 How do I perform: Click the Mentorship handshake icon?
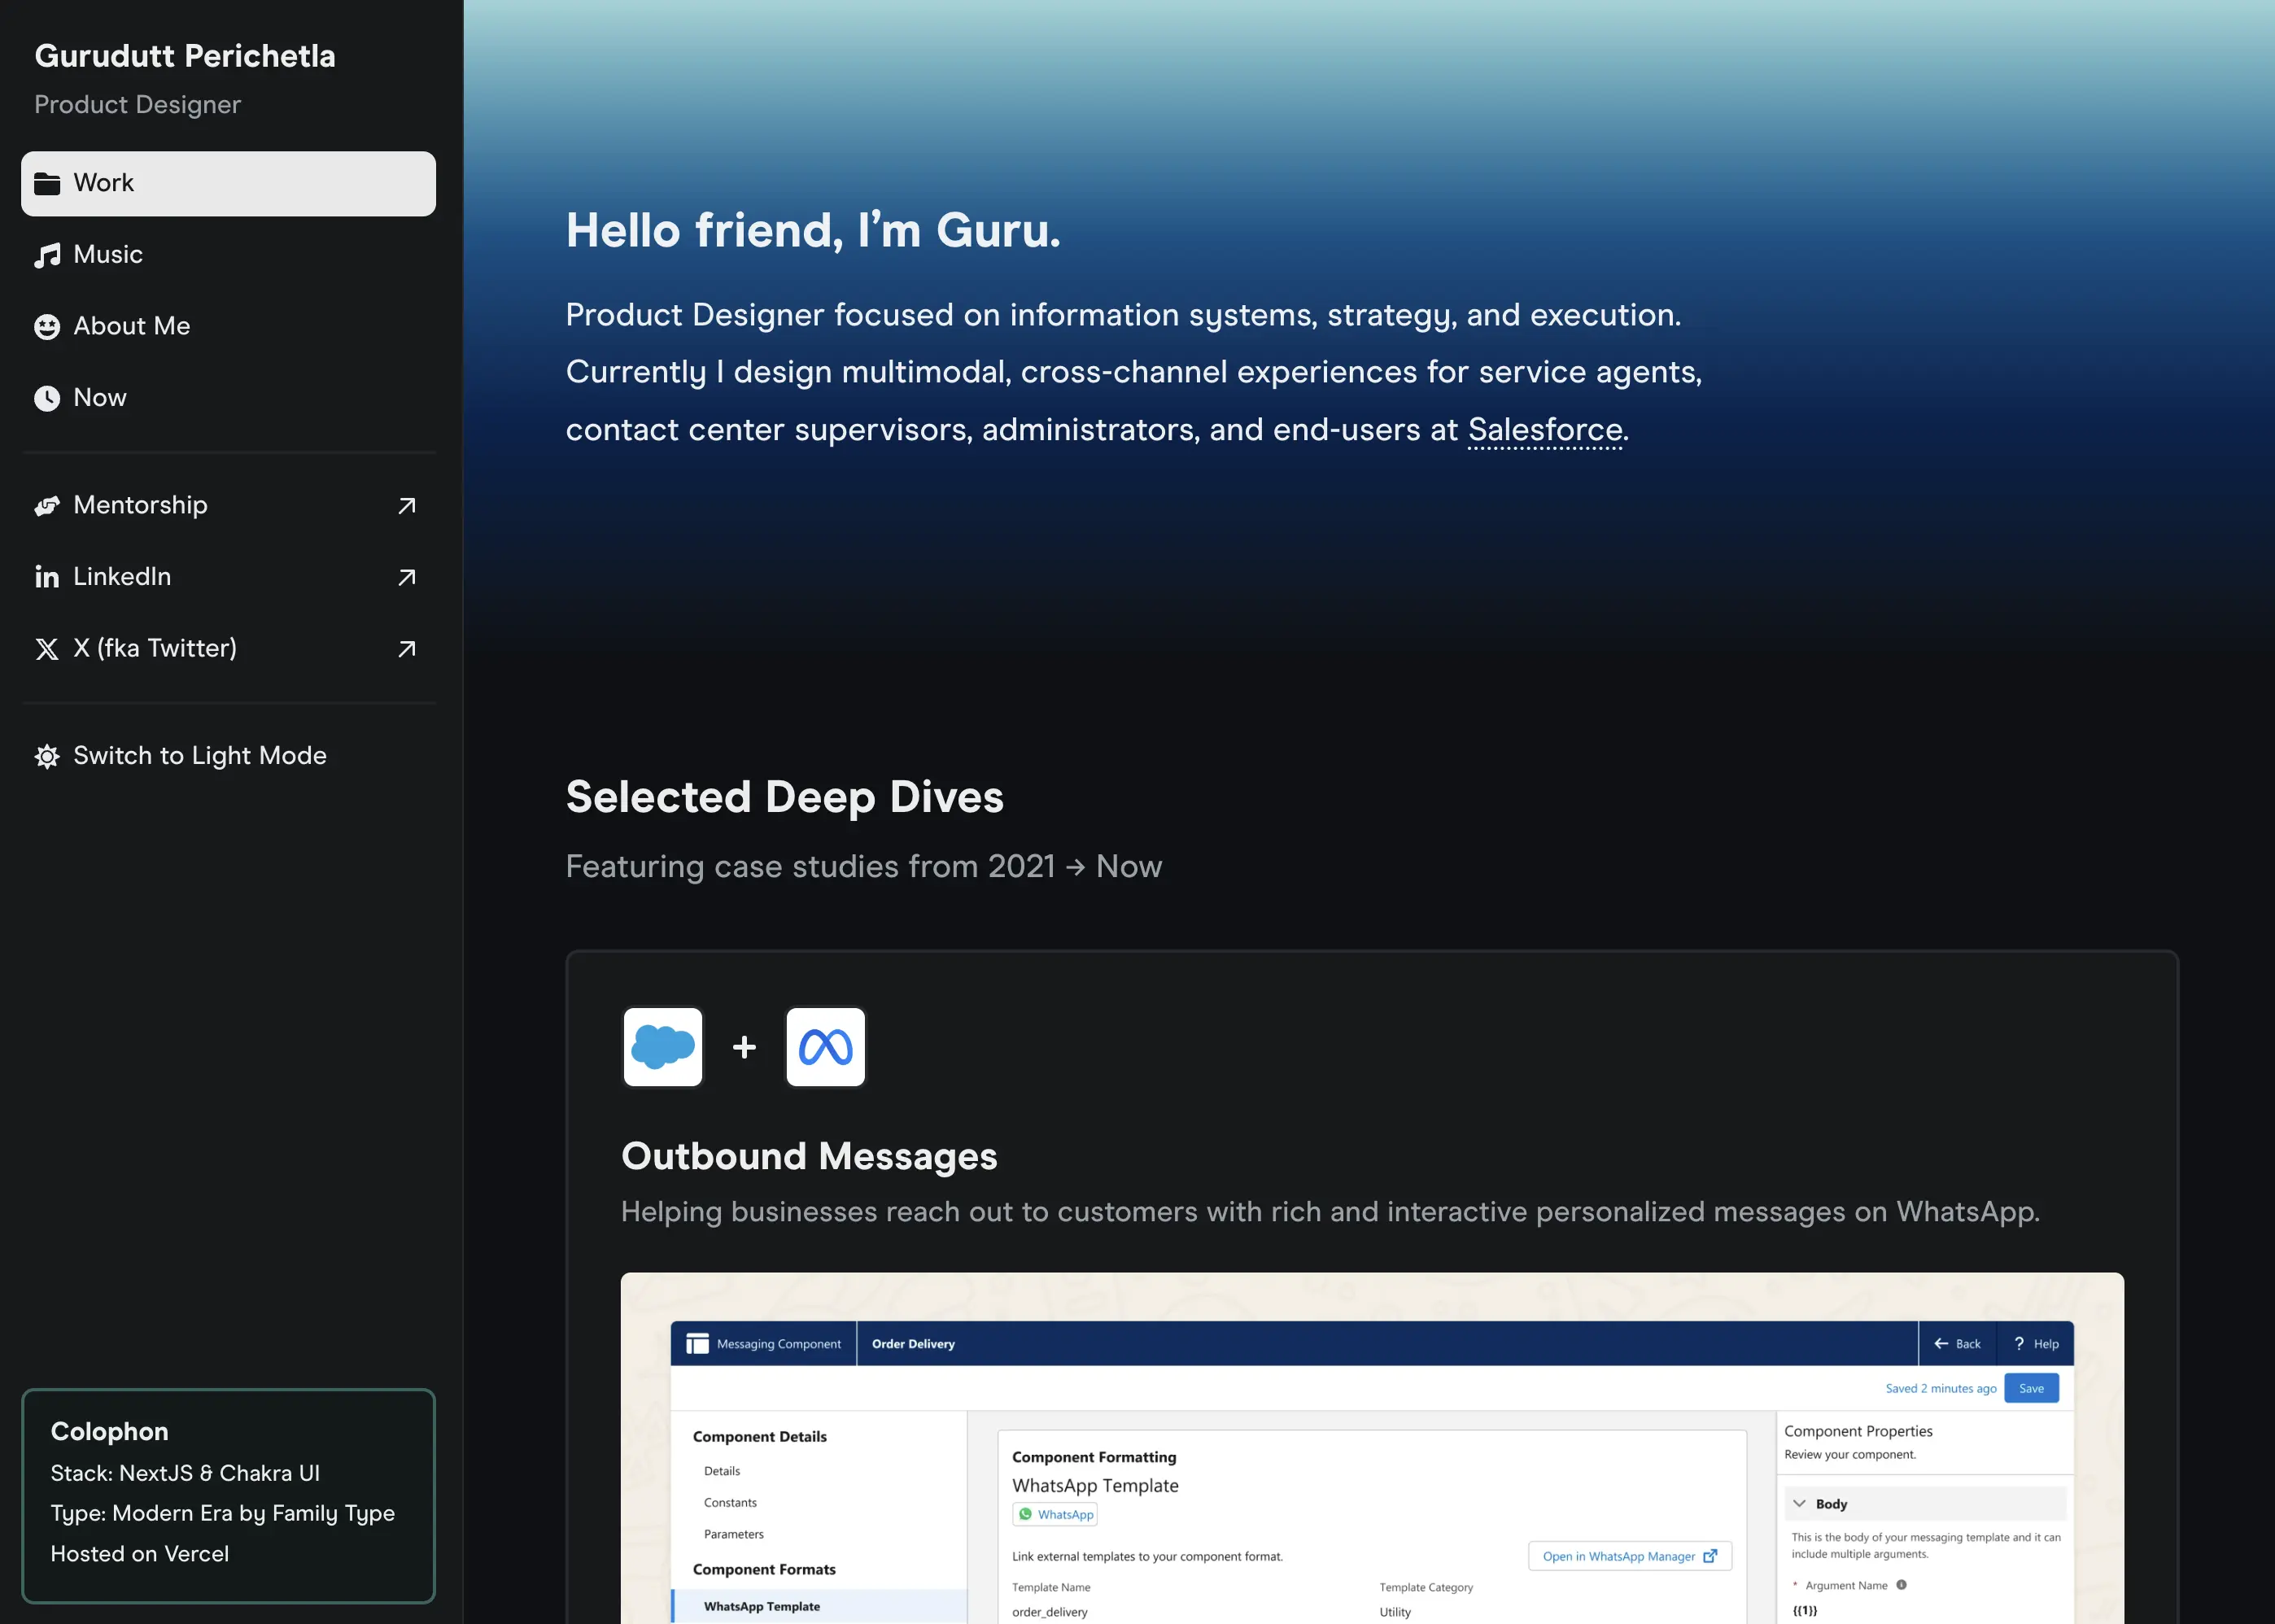pyautogui.click(x=47, y=506)
